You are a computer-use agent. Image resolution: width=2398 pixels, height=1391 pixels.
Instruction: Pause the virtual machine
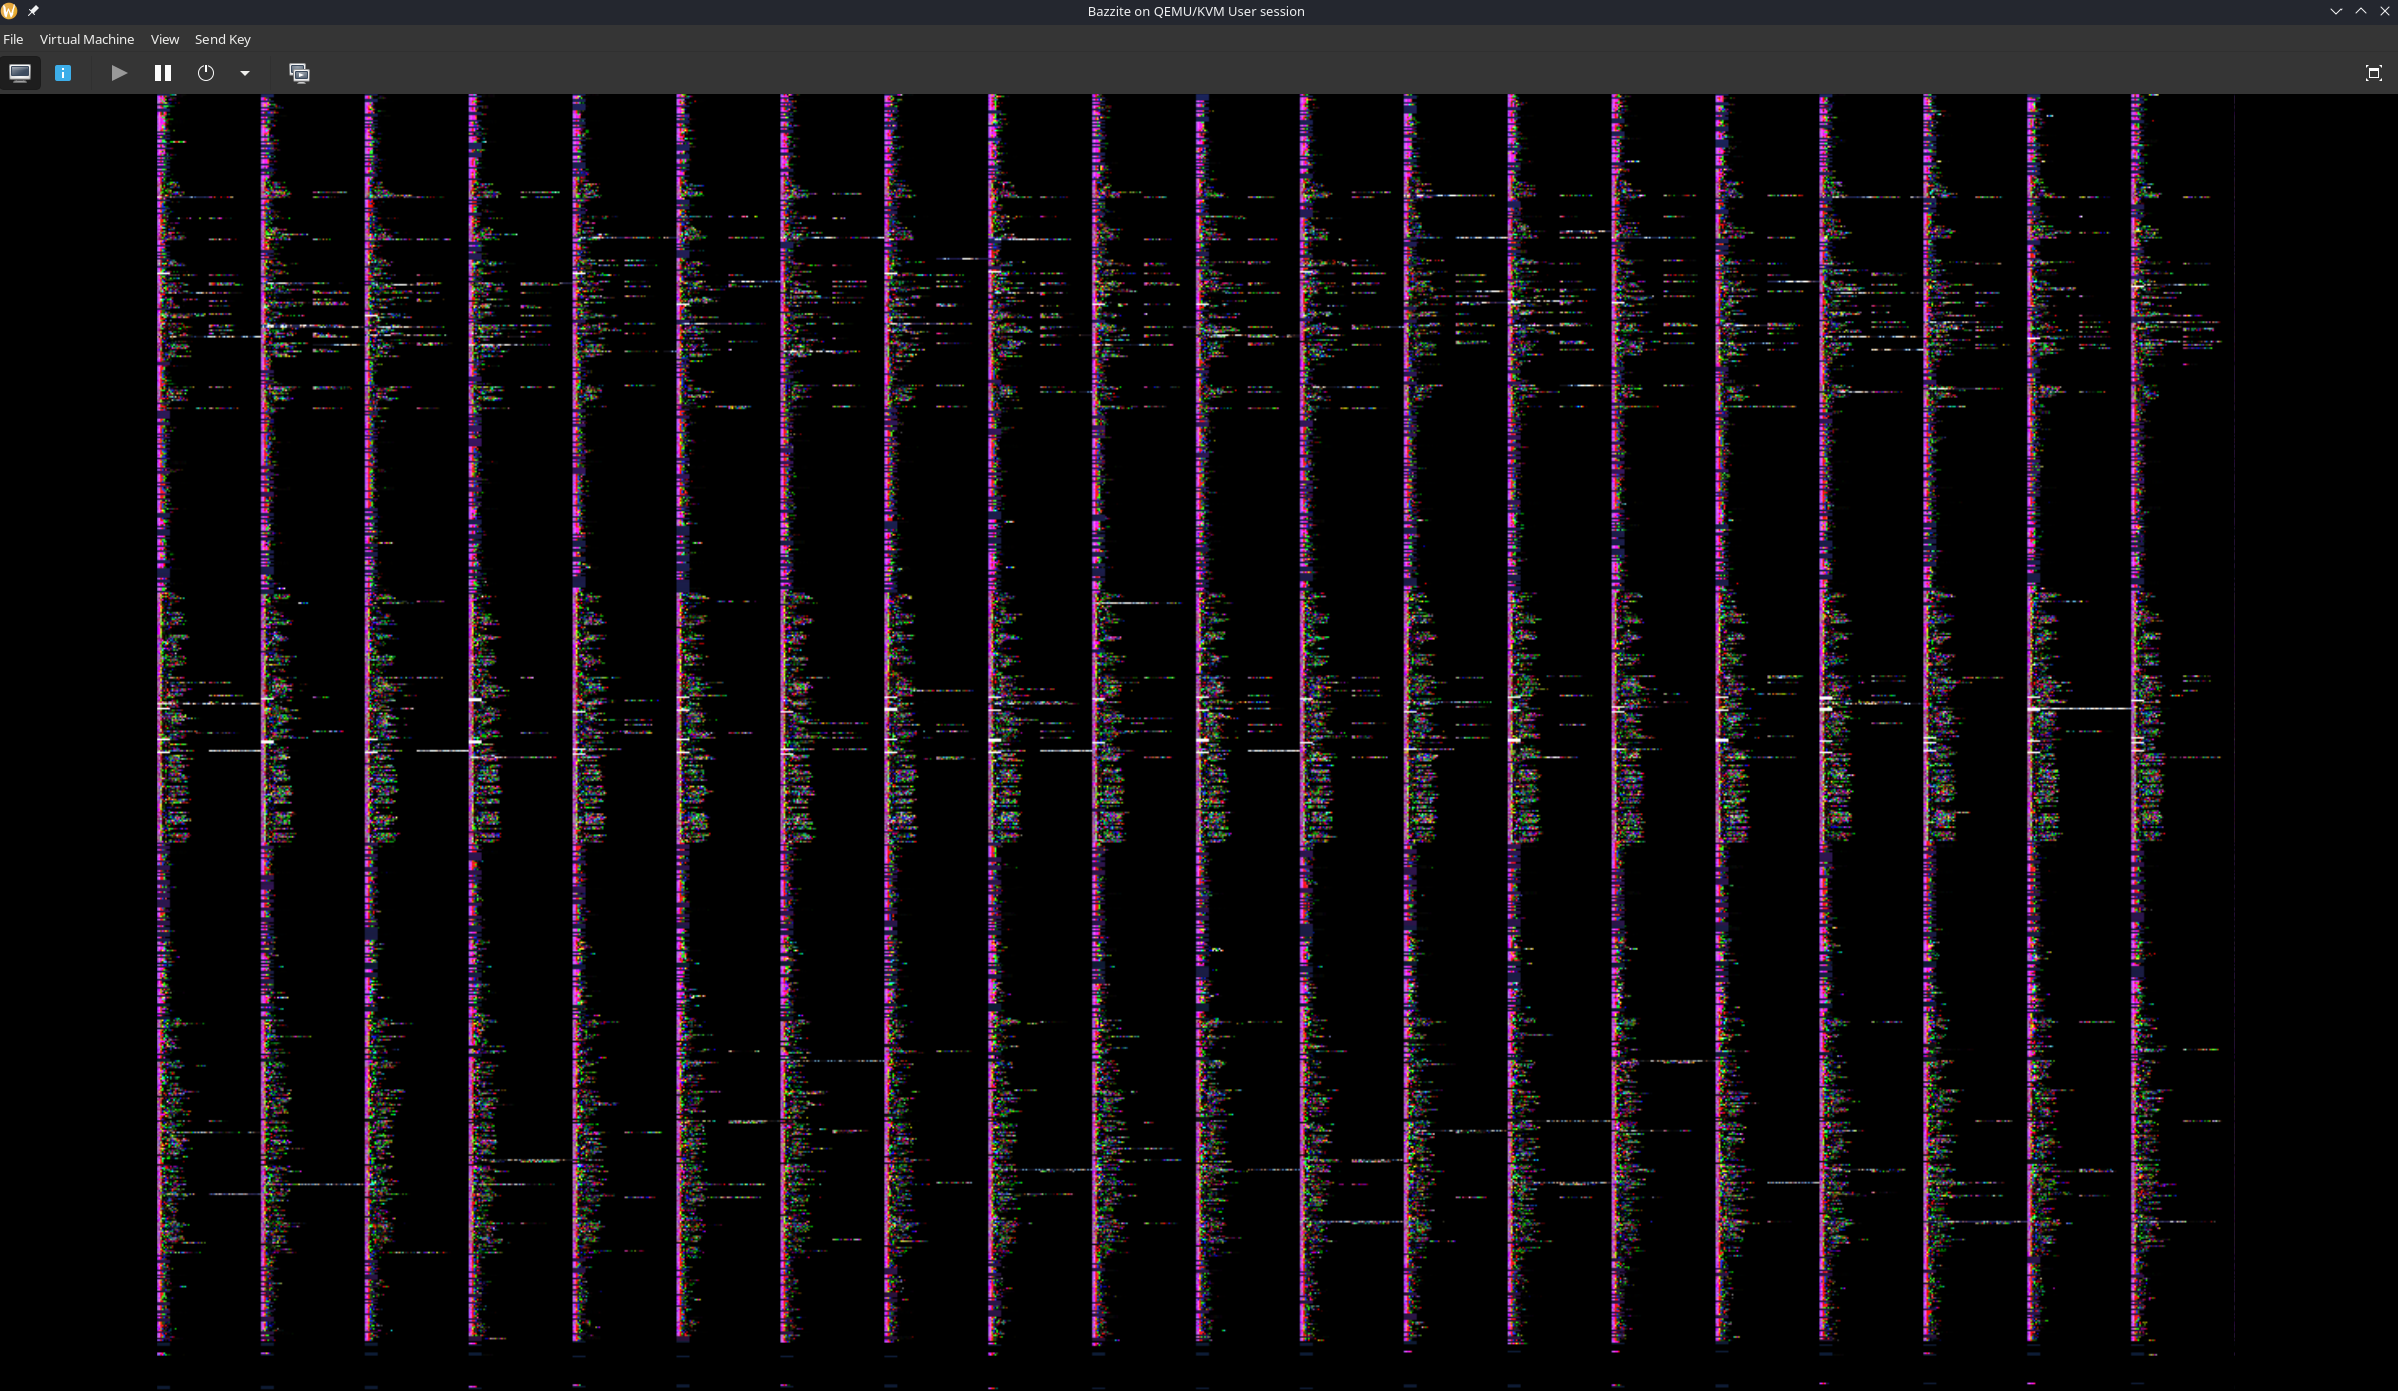click(x=163, y=73)
